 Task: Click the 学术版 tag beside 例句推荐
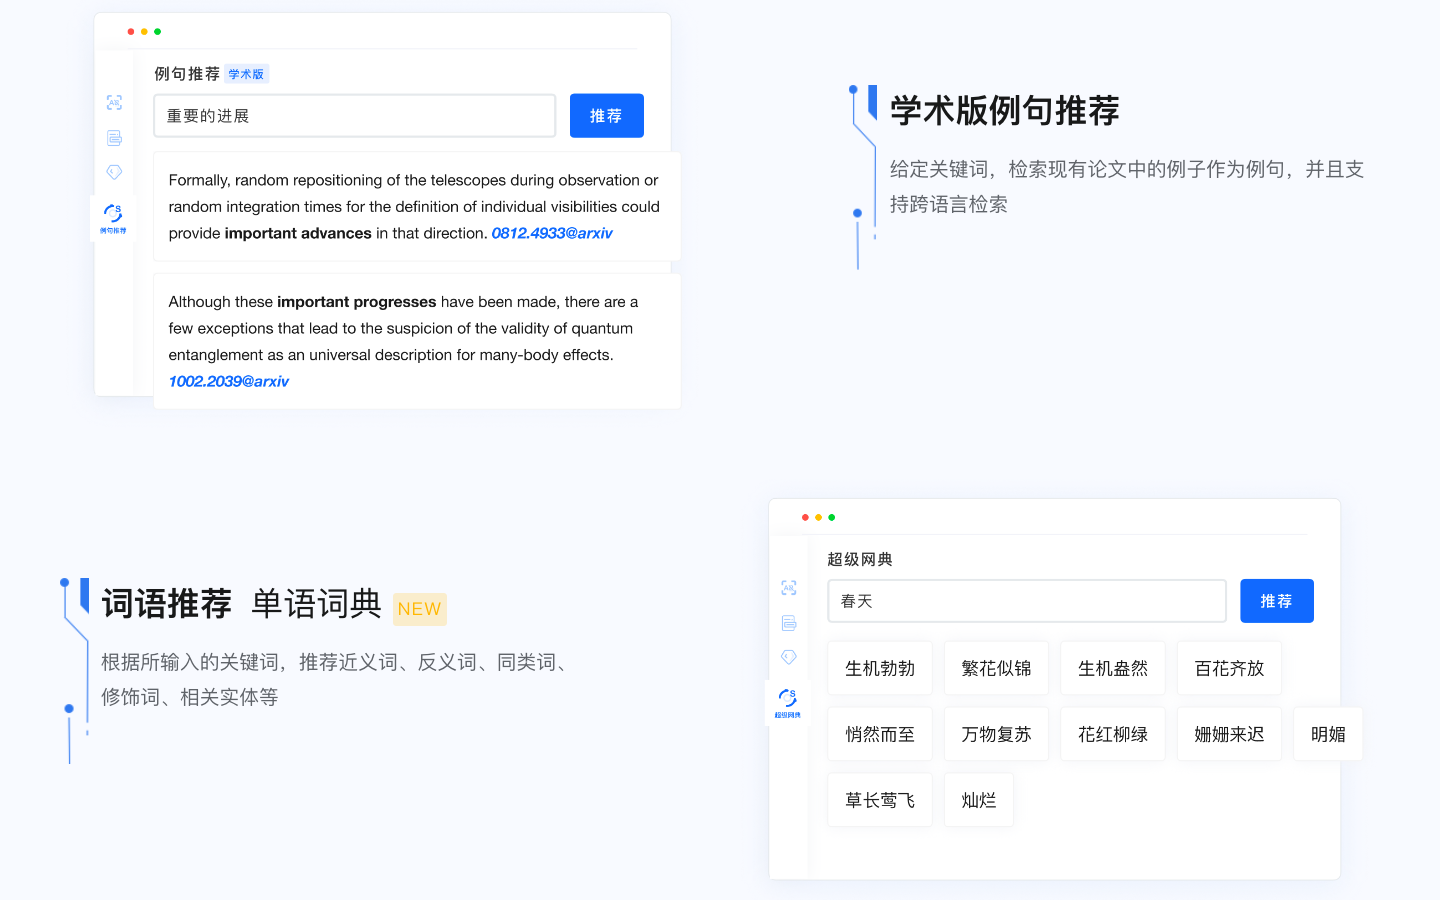tap(246, 74)
